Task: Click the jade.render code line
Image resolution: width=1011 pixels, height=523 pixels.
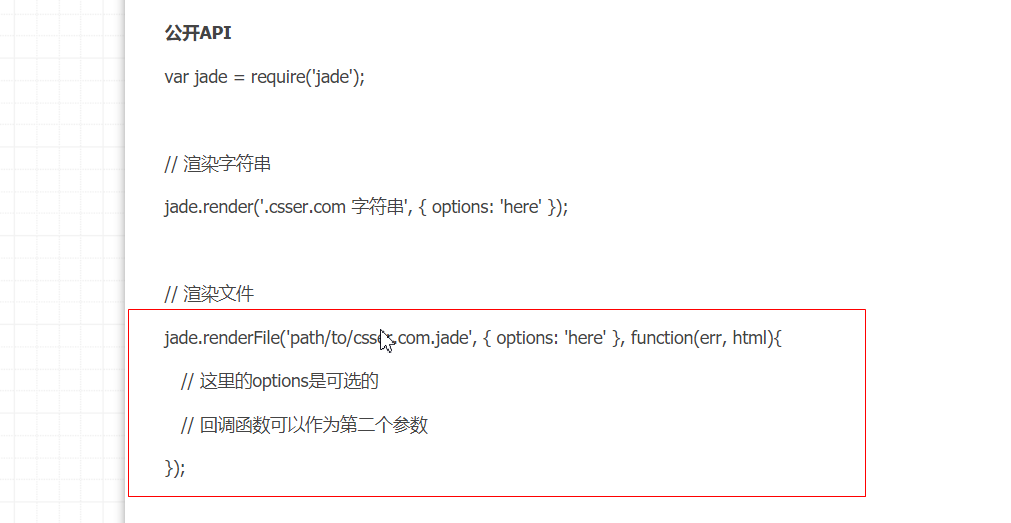Action: [x=366, y=207]
